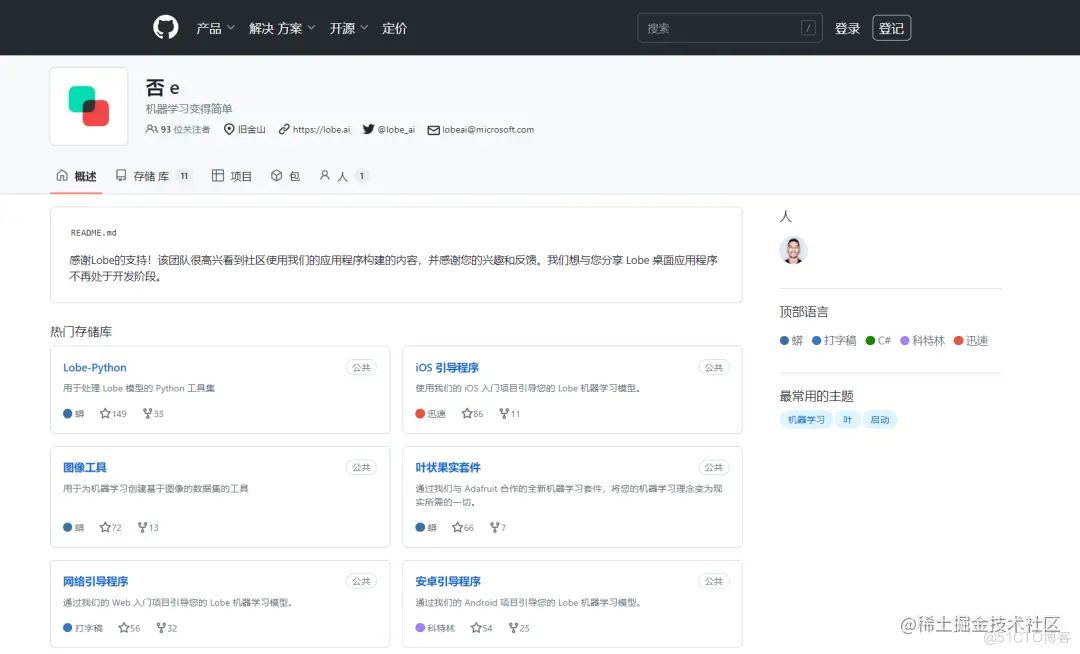Screen dimensions: 1080x654
Task: Click the 打字稿 language in 顶部语言
Action: coord(834,341)
